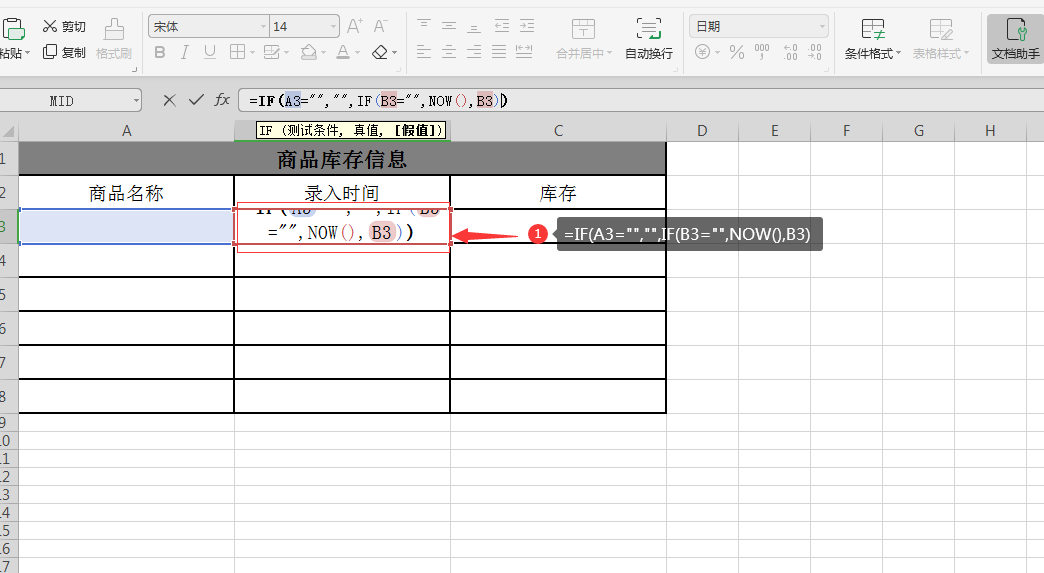Expand font color dropdown arrow

358,53
